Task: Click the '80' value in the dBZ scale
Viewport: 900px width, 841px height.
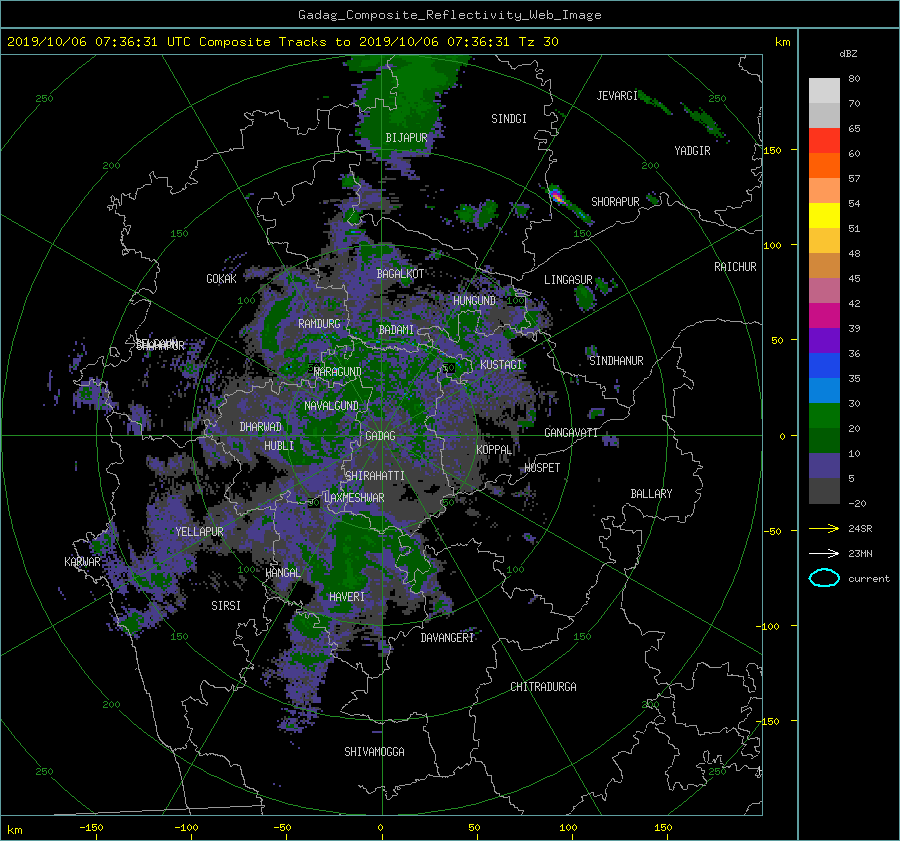Action: (854, 79)
